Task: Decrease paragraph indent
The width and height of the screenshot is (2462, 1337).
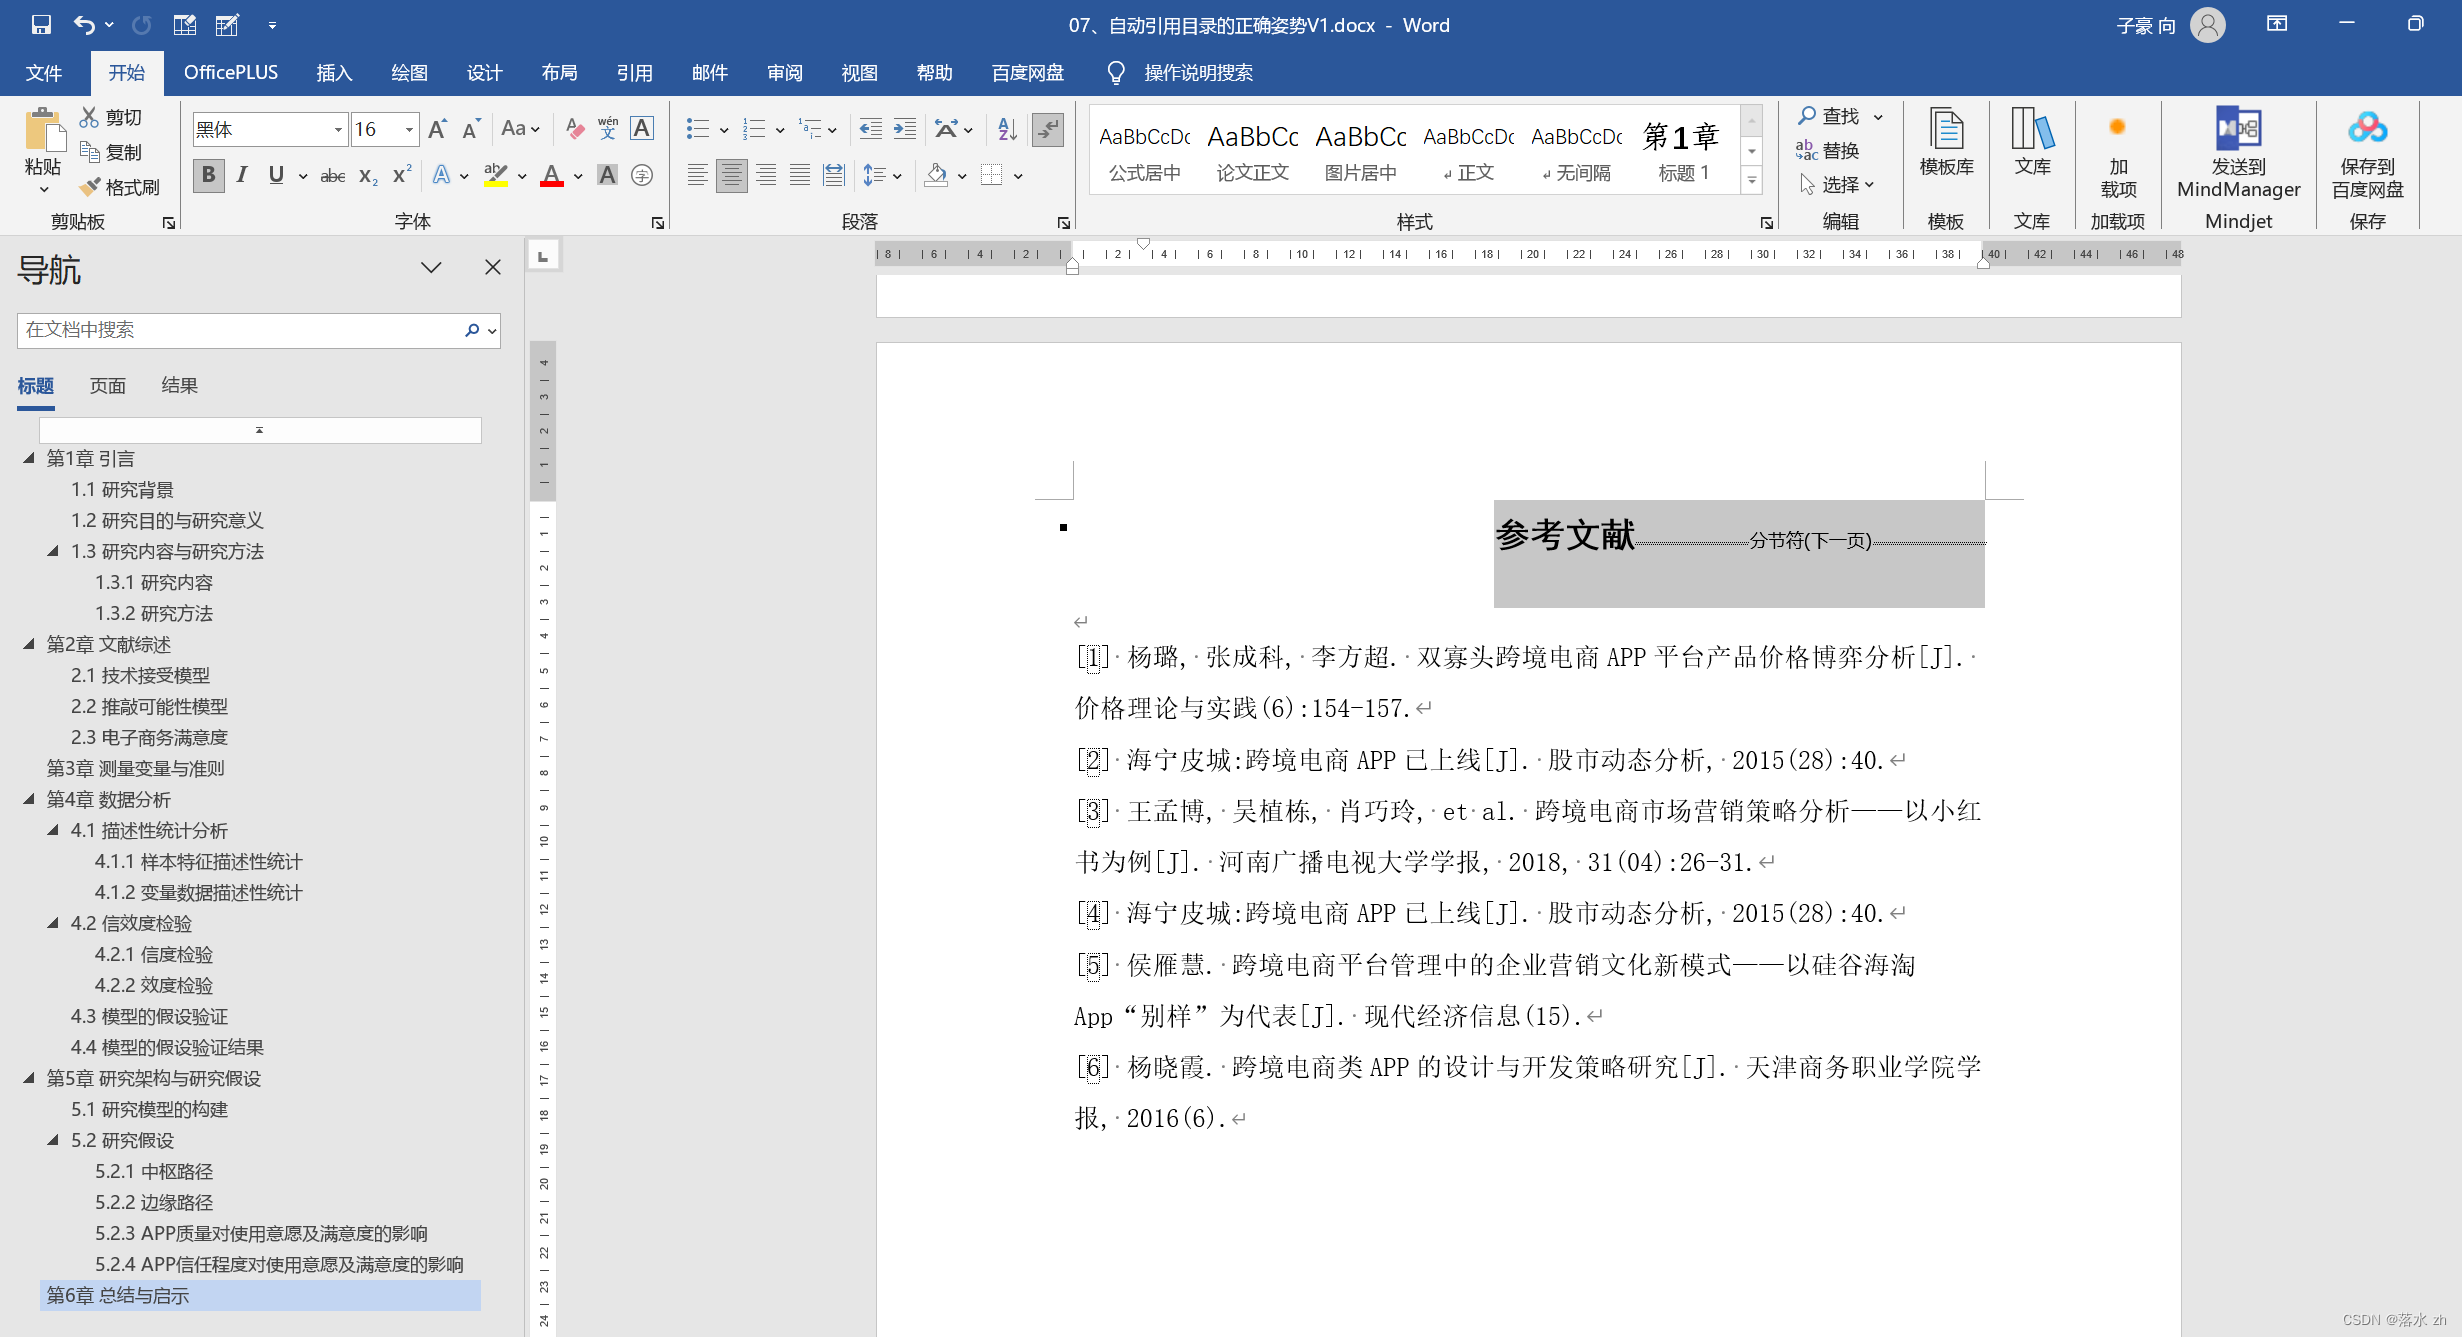Action: pyautogui.click(x=870, y=129)
